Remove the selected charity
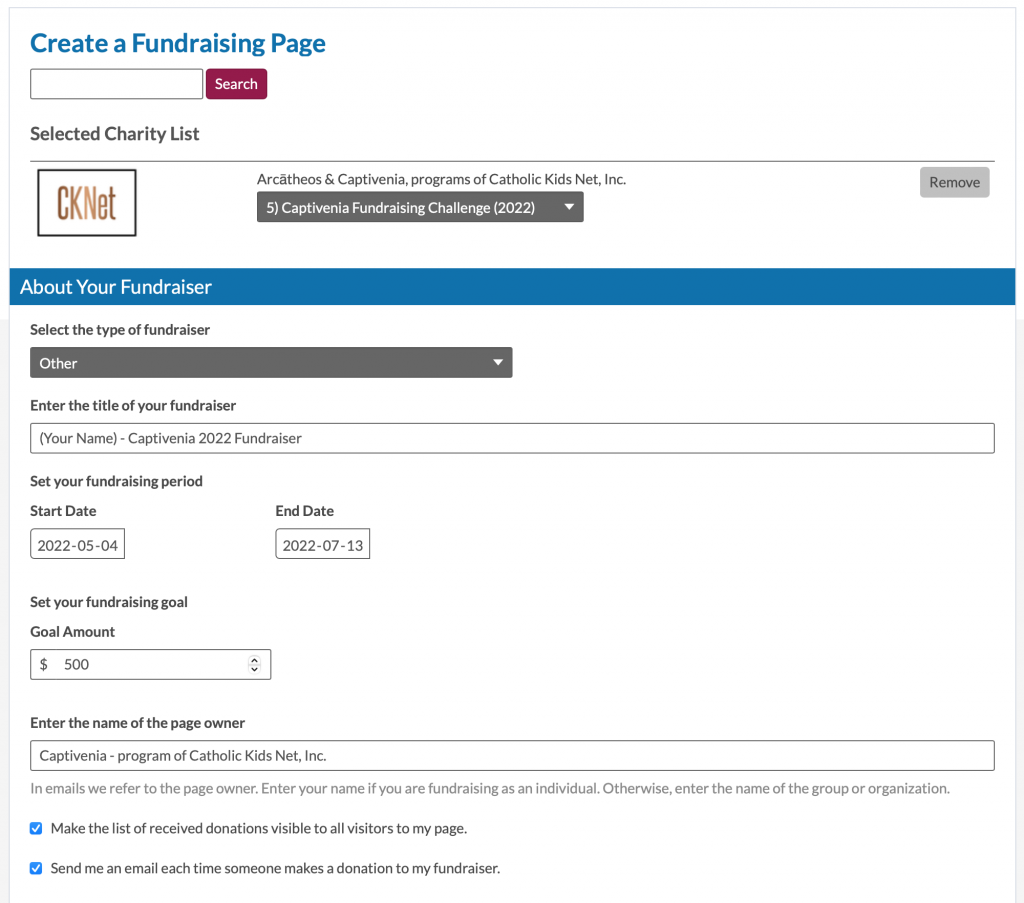Image resolution: width=1024 pixels, height=903 pixels. 954,182
